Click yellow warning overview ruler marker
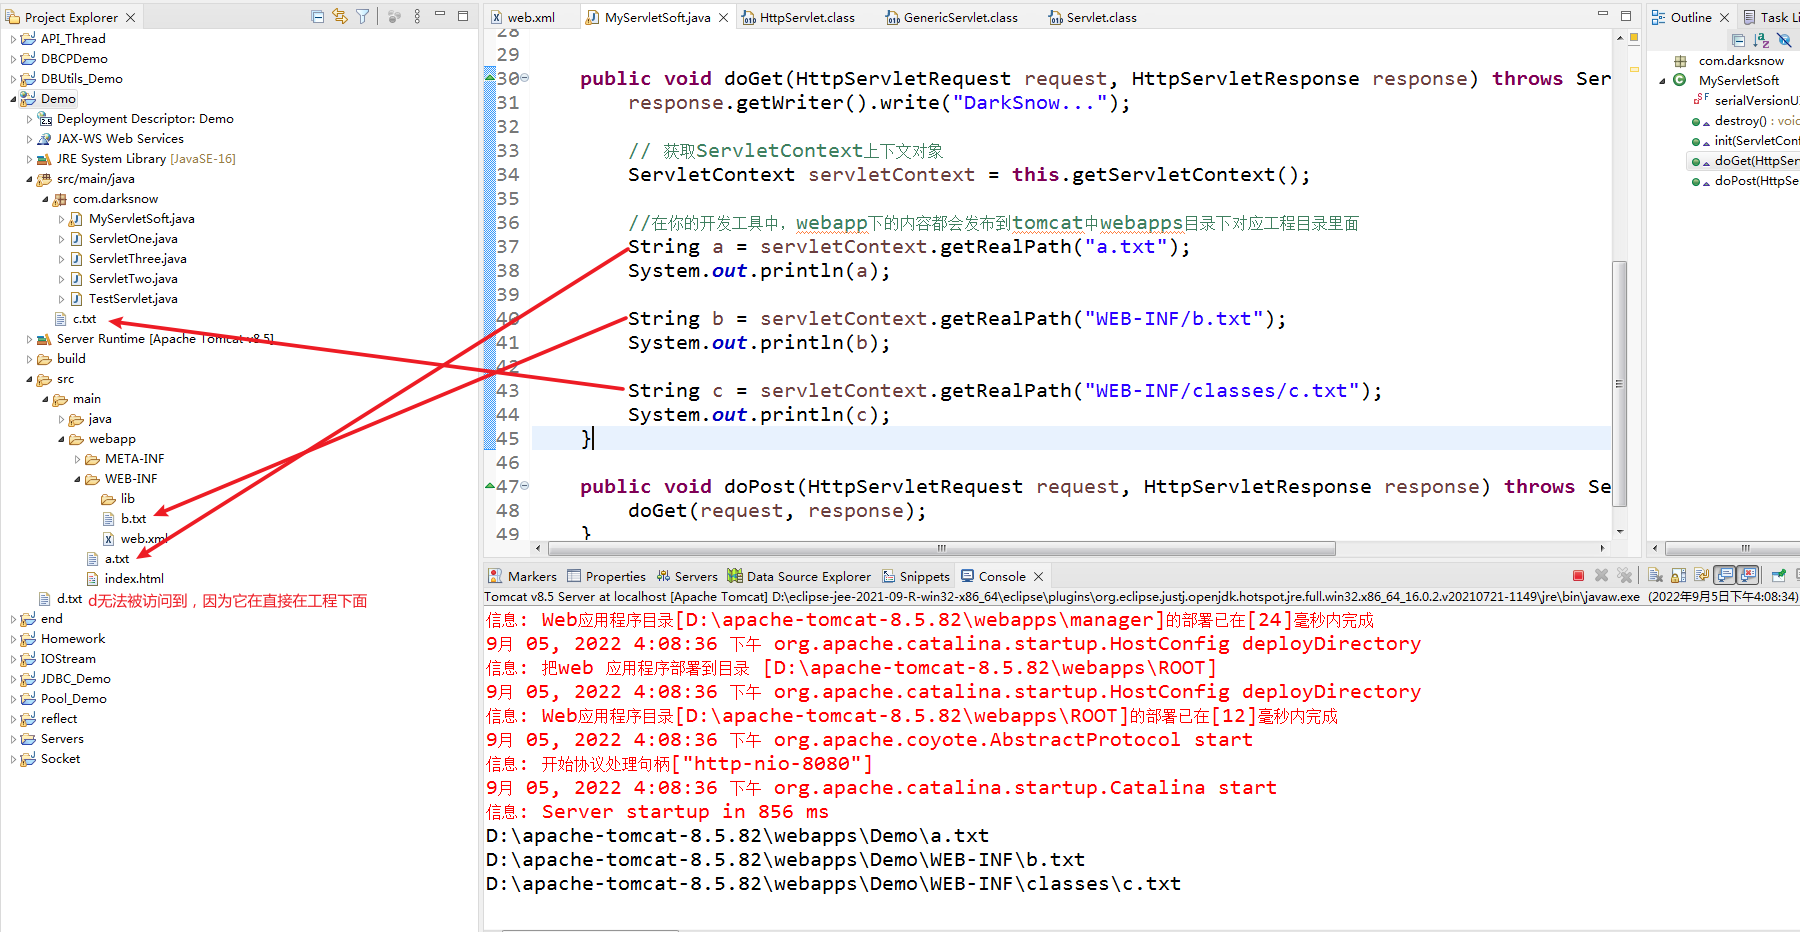 (x=1634, y=69)
